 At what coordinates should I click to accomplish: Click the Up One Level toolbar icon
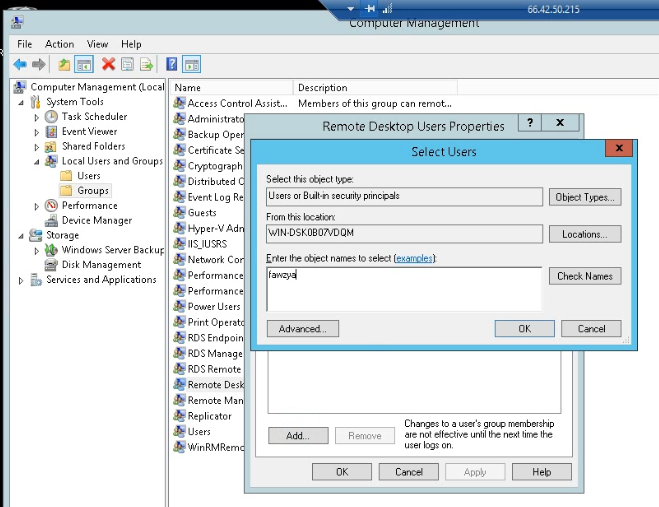[65, 64]
